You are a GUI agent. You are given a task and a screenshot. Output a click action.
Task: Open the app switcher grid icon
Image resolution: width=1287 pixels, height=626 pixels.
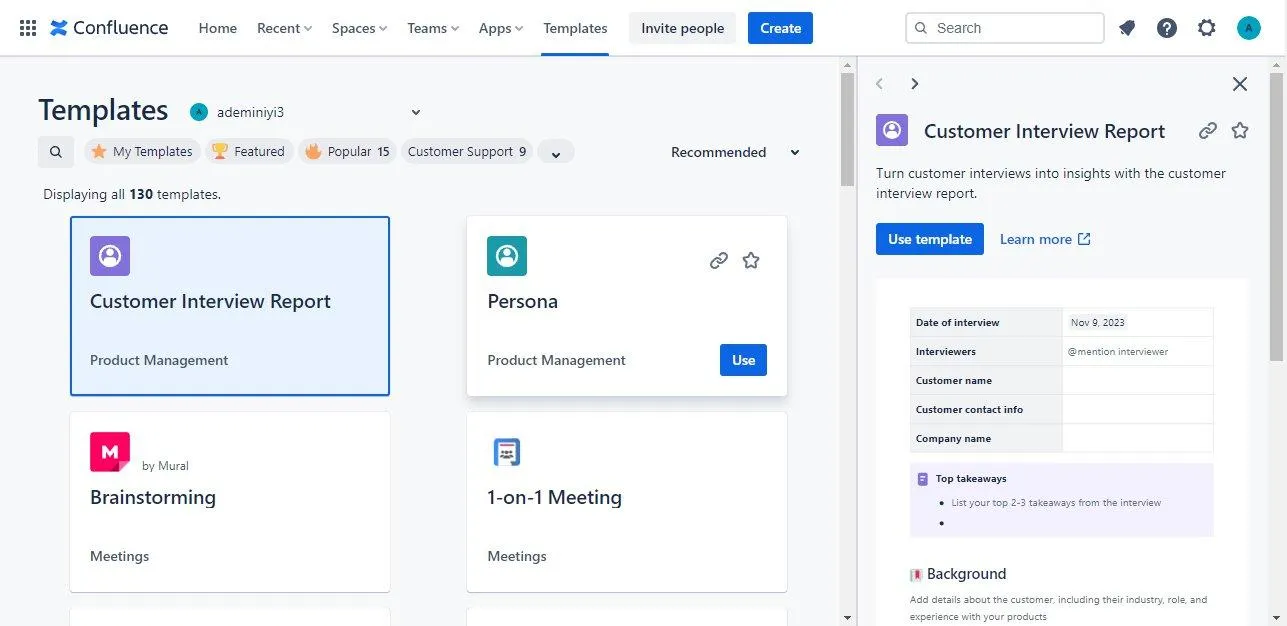(28, 28)
